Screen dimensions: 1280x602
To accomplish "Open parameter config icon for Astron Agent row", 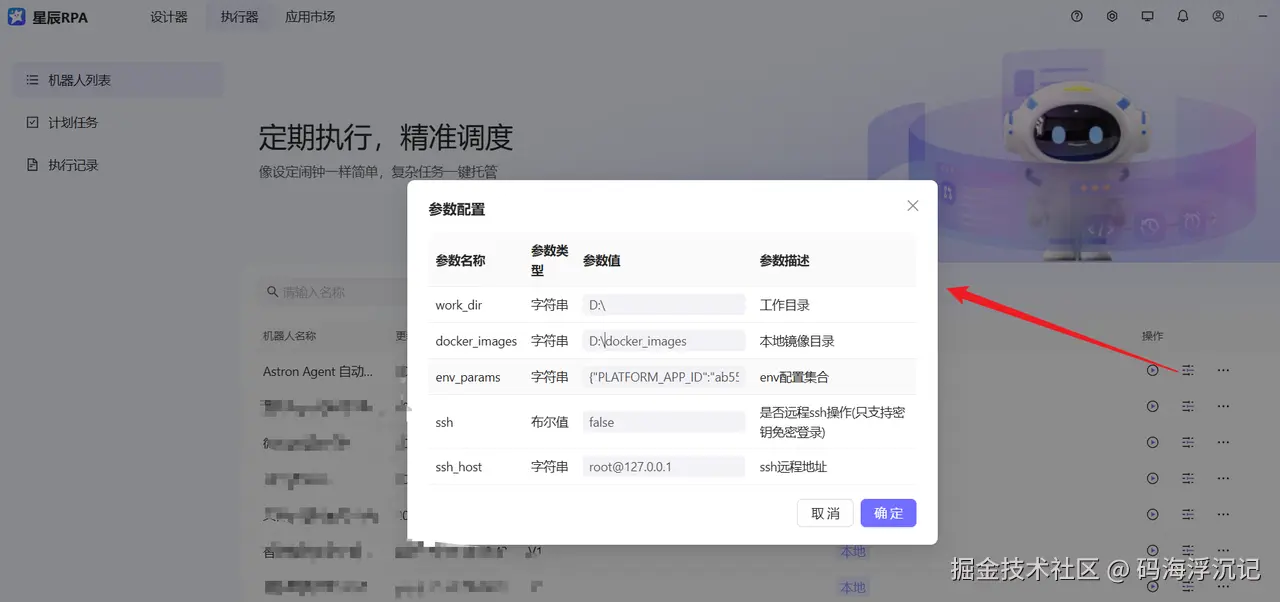I will coord(1188,370).
